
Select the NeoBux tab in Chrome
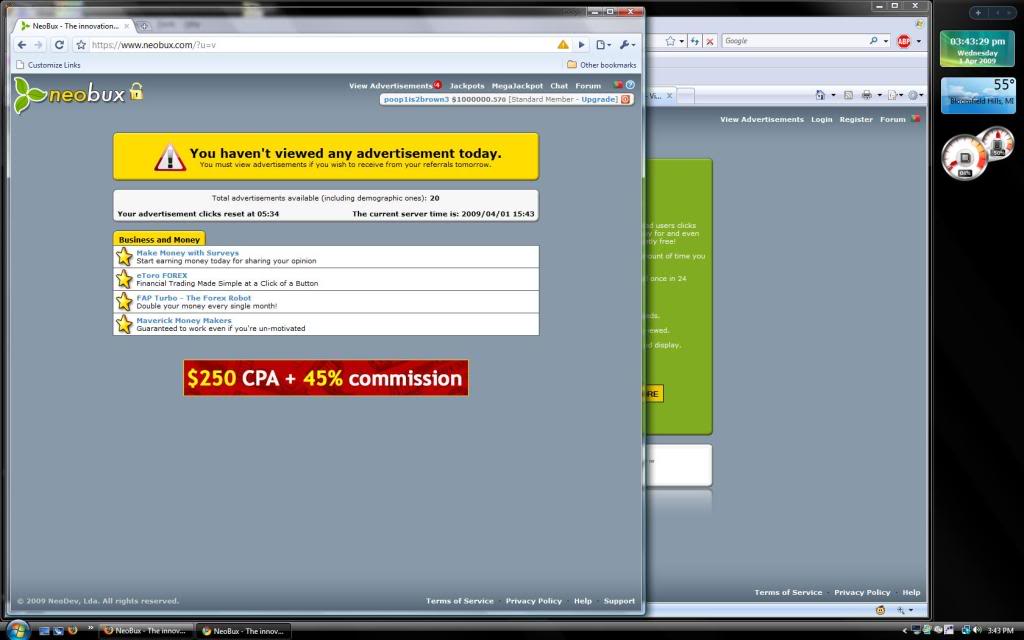pos(74,26)
